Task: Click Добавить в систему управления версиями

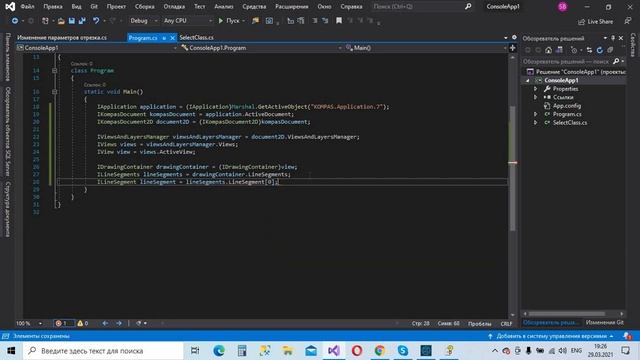Action: point(551,336)
